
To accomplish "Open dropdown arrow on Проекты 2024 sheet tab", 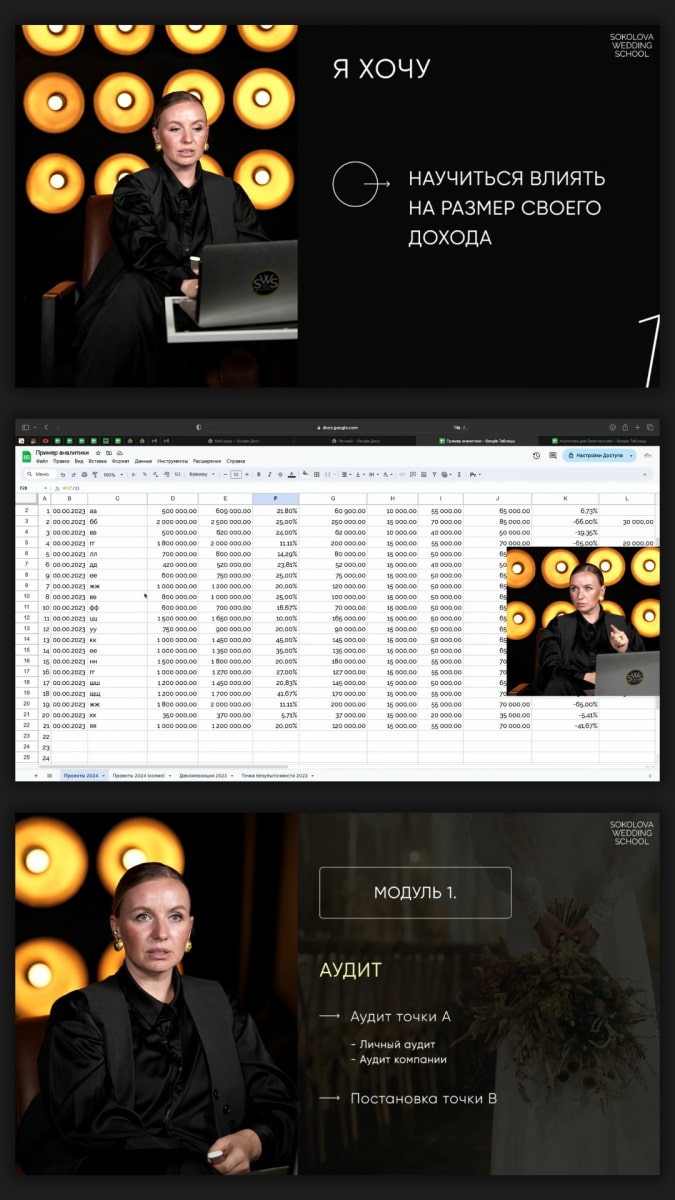I will [x=104, y=775].
